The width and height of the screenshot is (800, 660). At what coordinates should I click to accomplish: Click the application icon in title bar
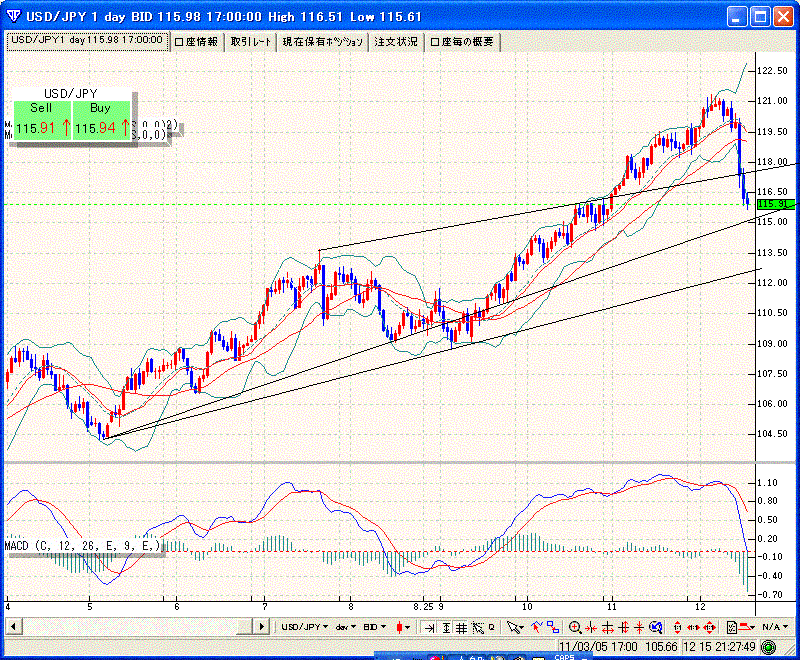pyautogui.click(x=12, y=16)
